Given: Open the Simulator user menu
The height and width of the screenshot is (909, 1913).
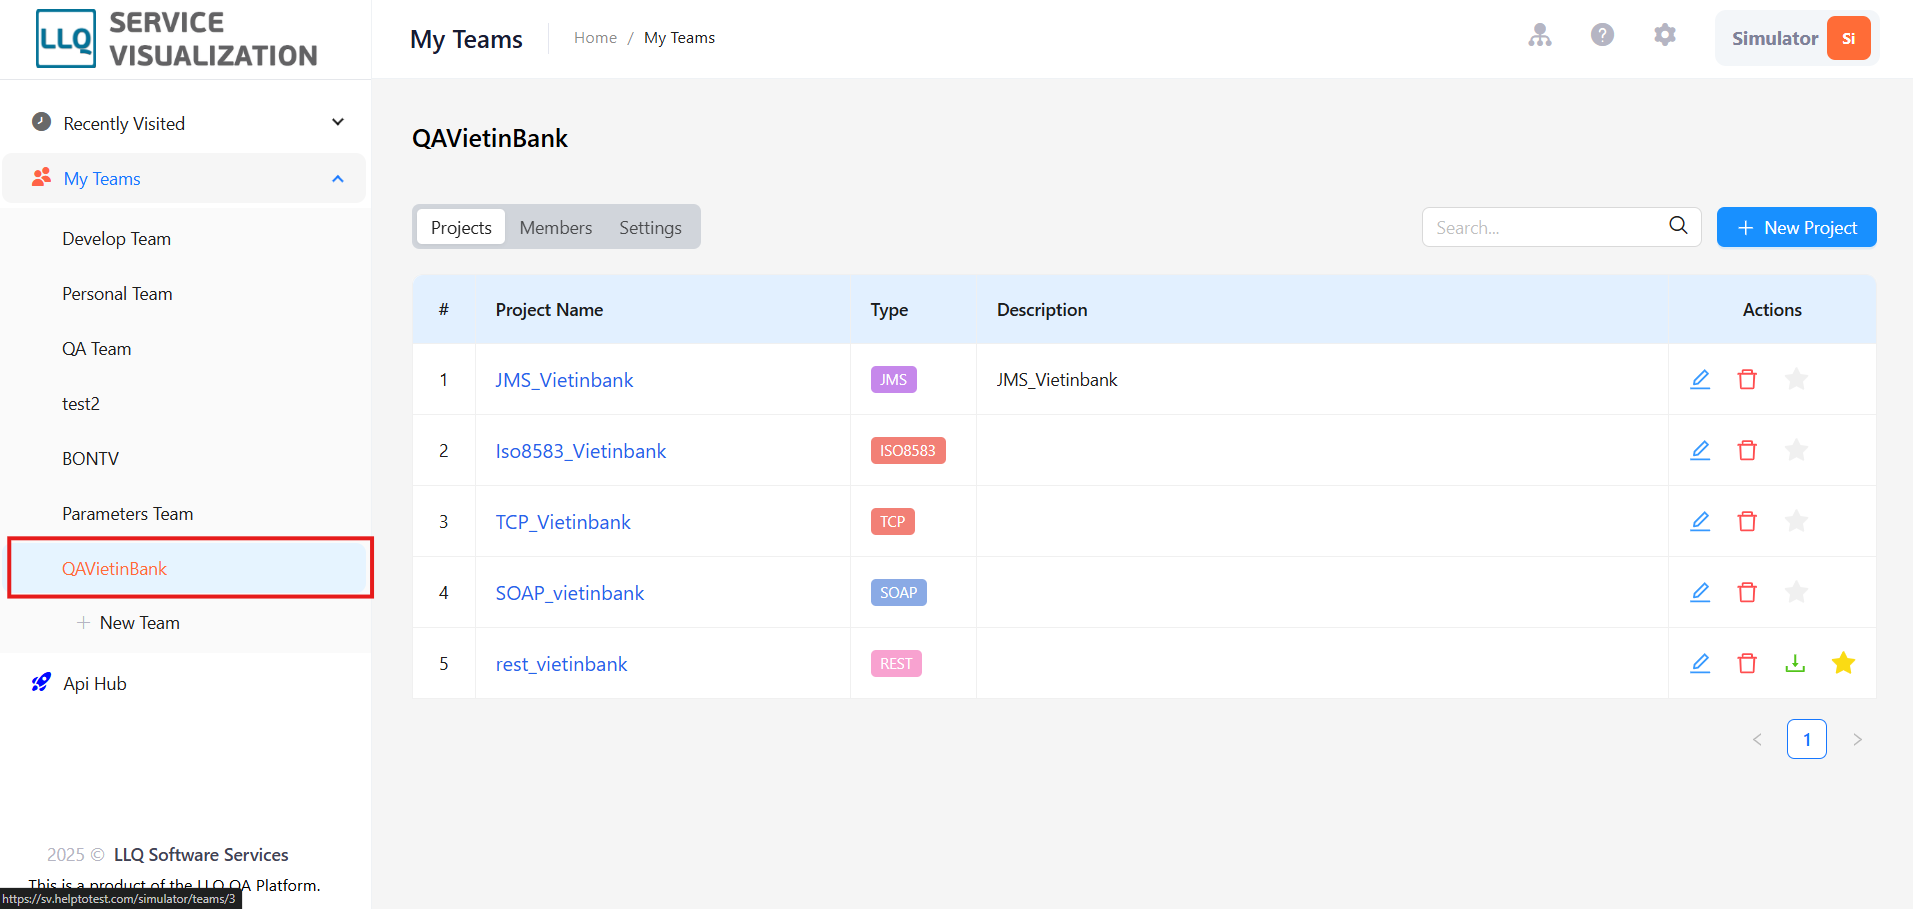Looking at the screenshot, I should 1797,38.
